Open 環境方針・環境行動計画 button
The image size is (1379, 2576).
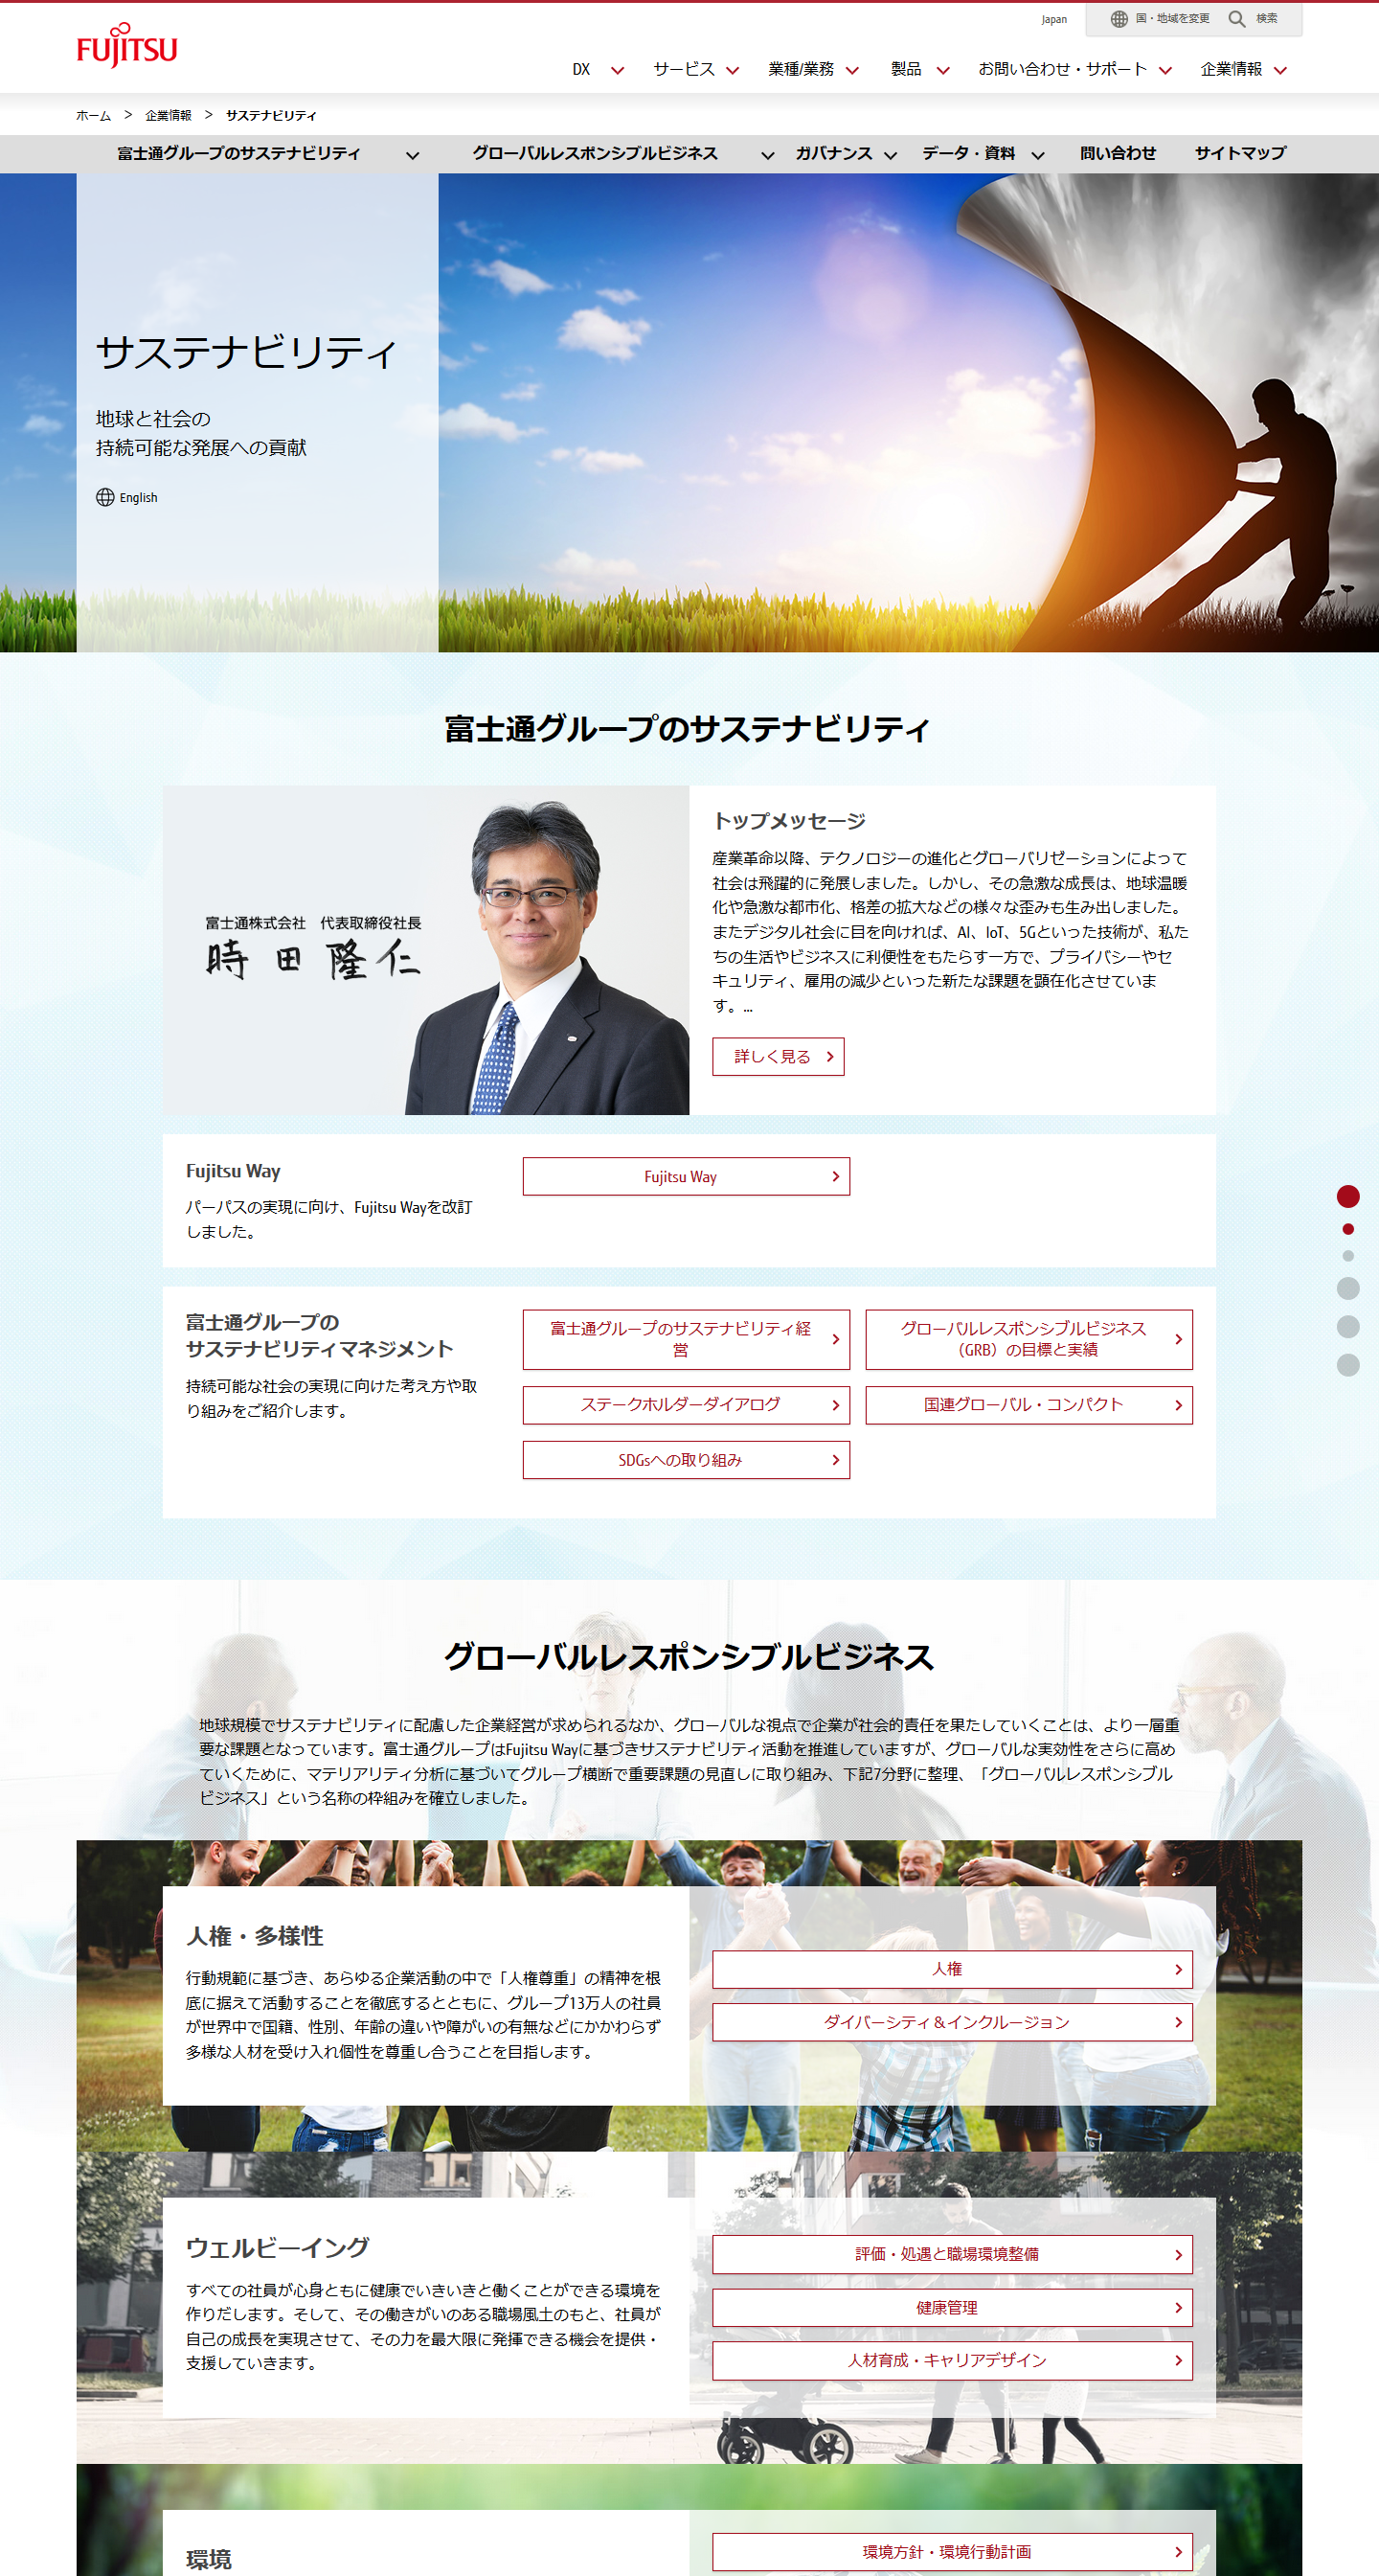tap(952, 2552)
